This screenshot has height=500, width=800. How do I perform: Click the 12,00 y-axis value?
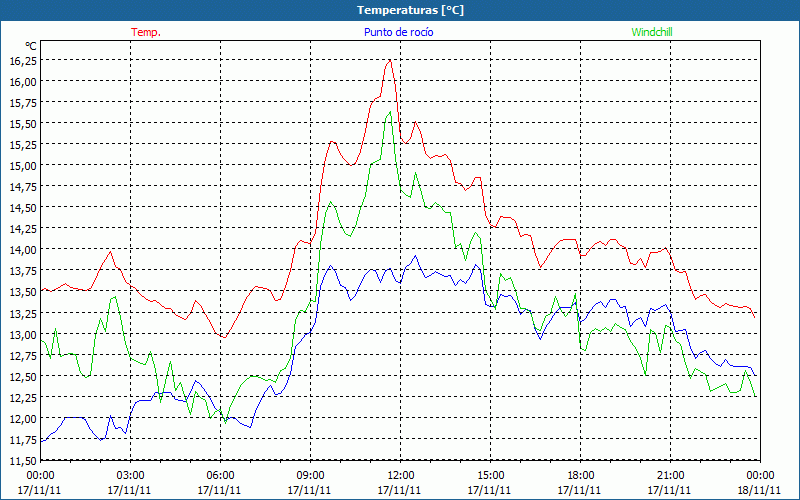coord(22,418)
